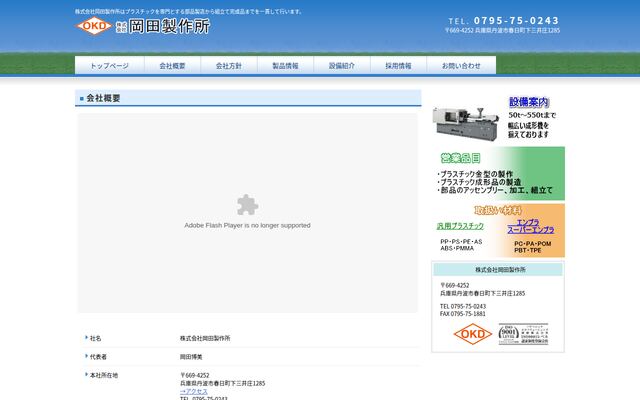Click the ISO 9001 certification badge
The image size is (640, 400).
(523, 334)
